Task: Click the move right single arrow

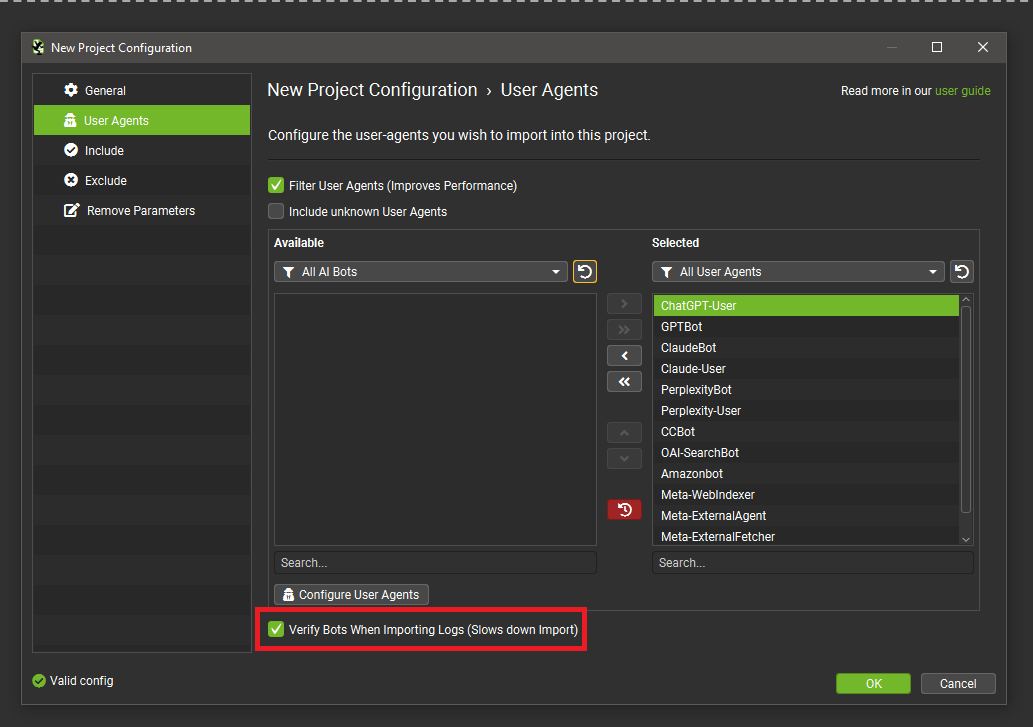Action: pos(624,304)
